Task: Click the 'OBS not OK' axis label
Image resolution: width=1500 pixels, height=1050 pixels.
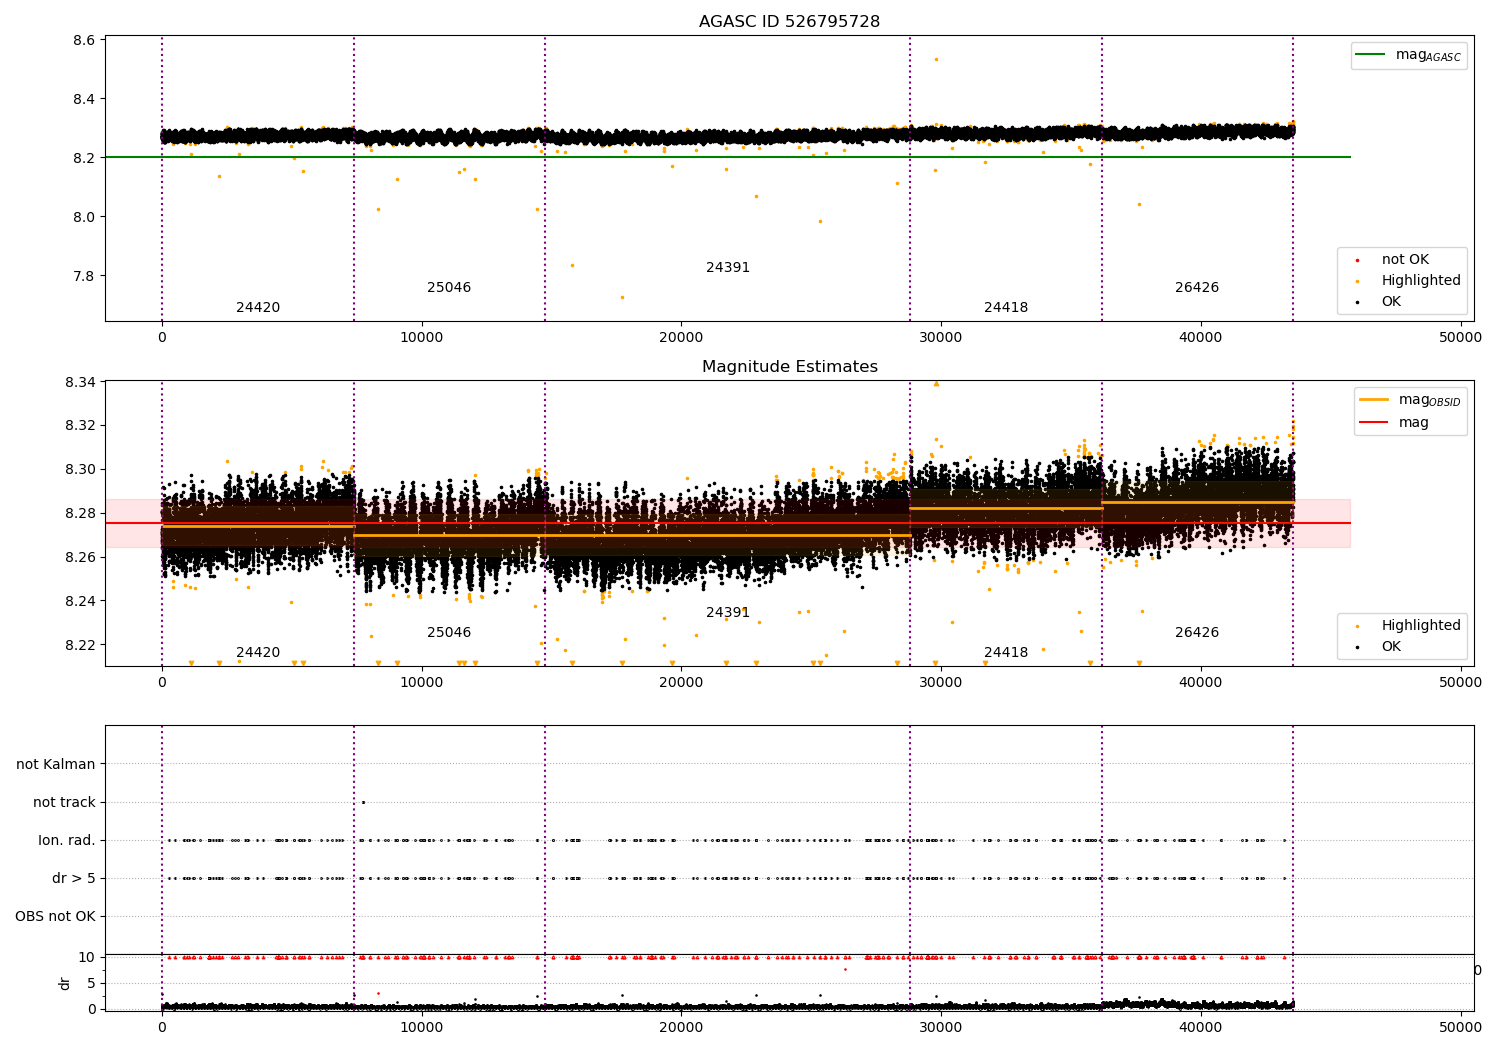Action: point(55,917)
